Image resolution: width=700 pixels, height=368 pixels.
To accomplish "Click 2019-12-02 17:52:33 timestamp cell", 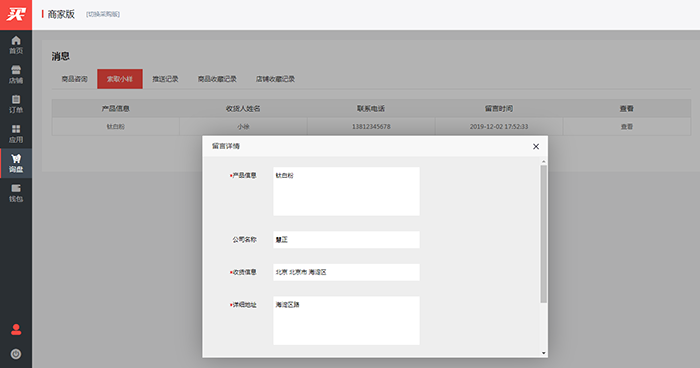I will [499, 127].
